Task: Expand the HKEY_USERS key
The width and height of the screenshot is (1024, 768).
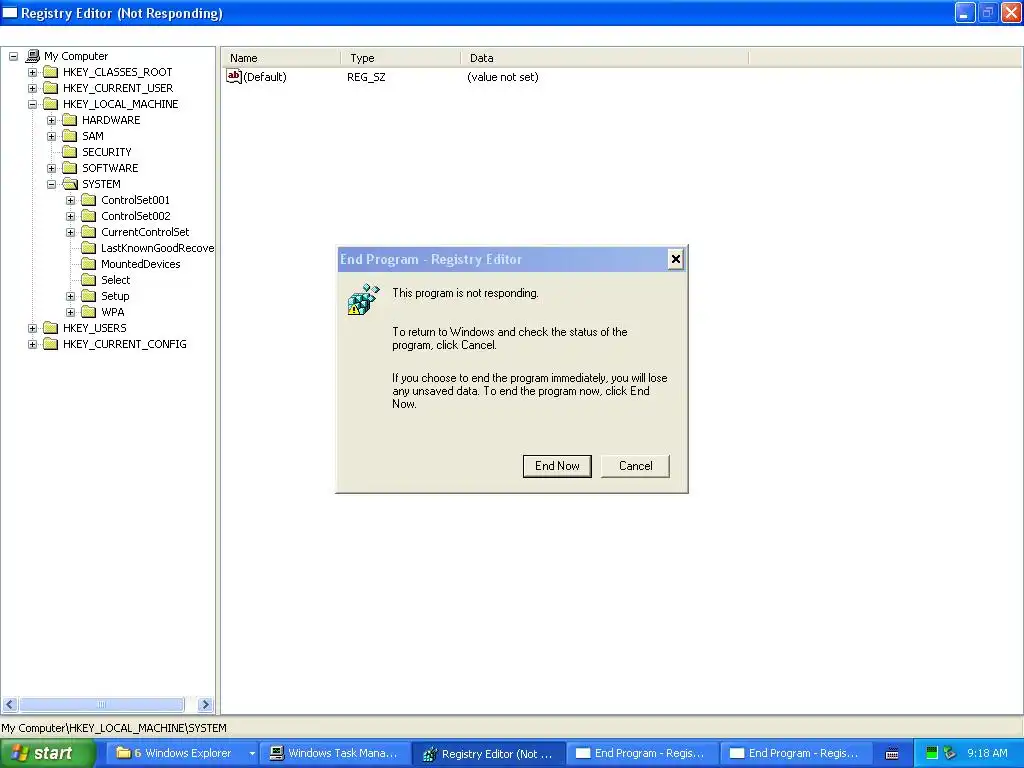Action: tap(32, 328)
